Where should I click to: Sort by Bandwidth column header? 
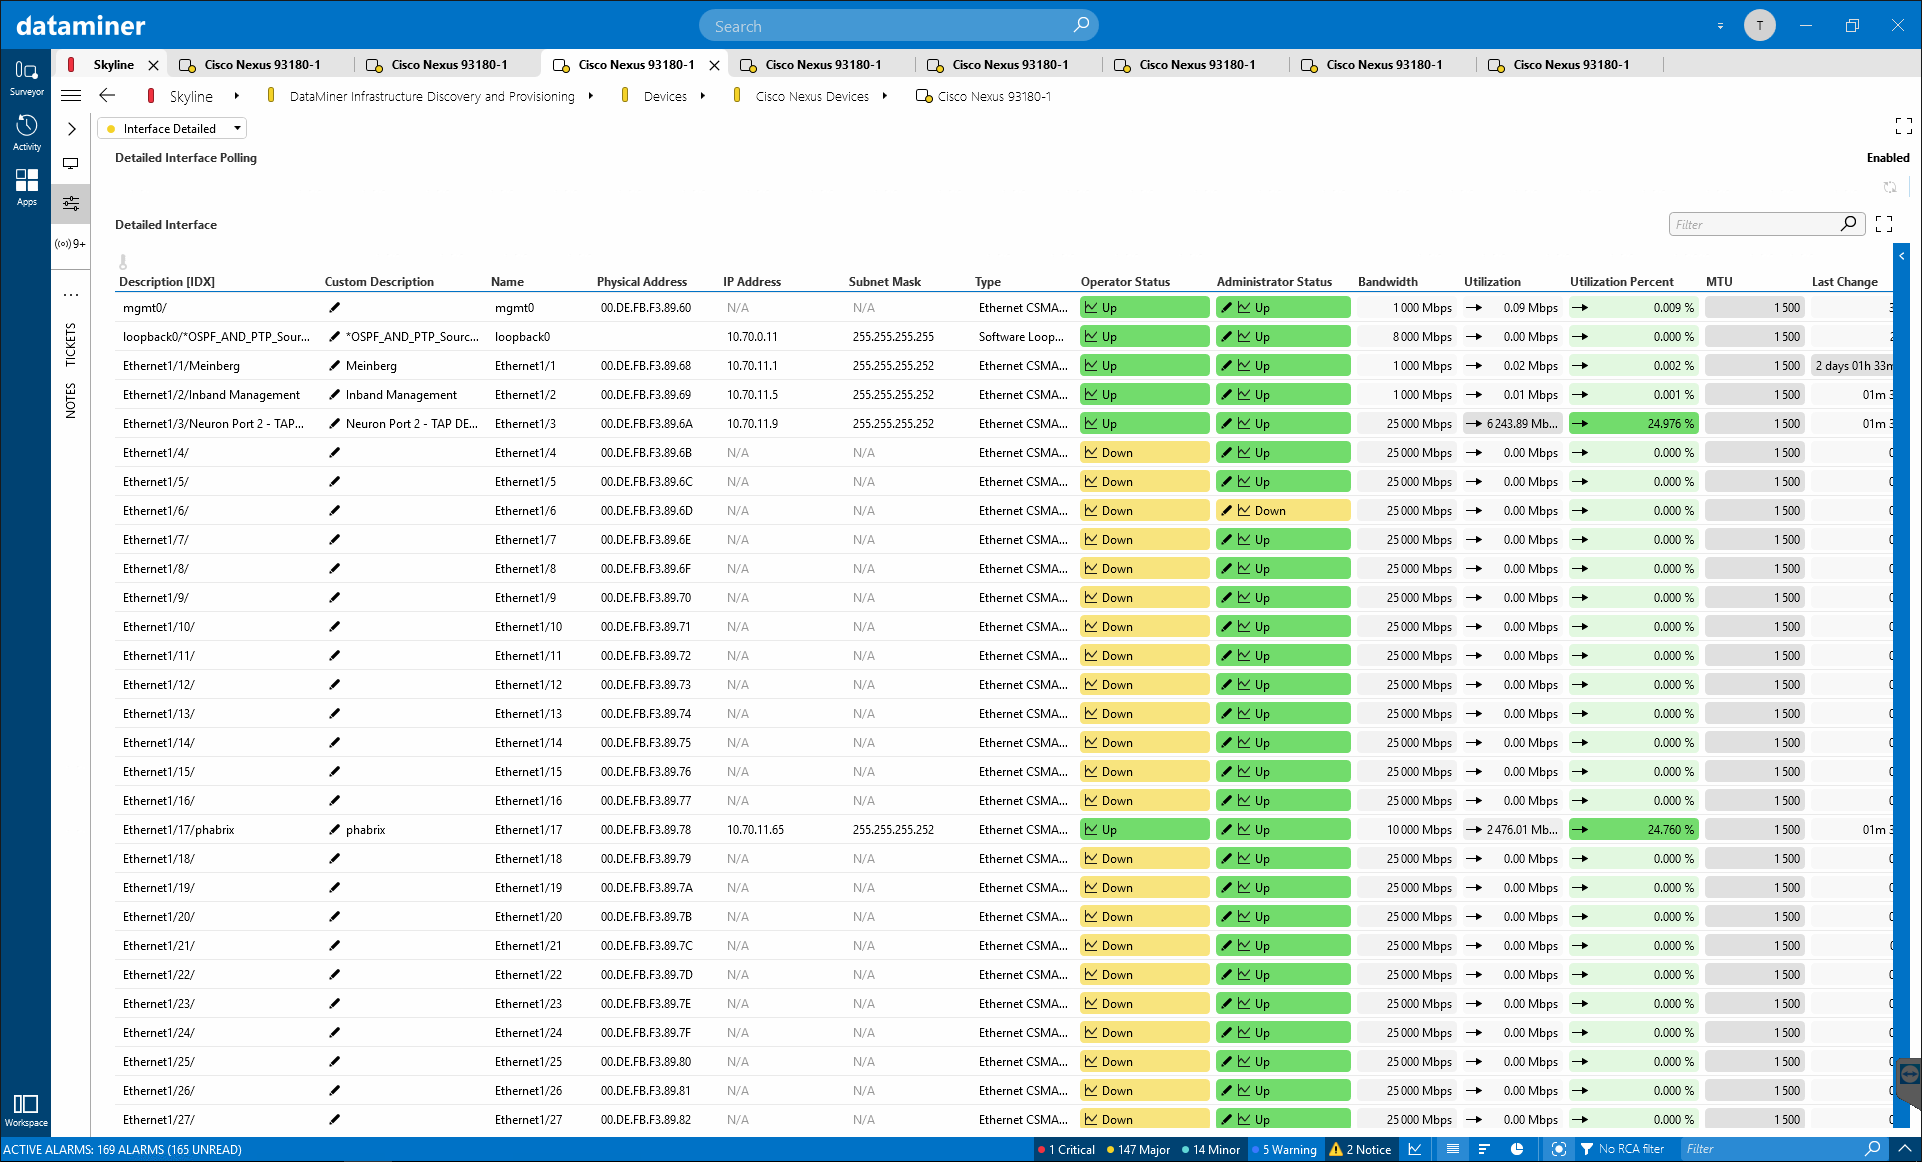(x=1387, y=281)
